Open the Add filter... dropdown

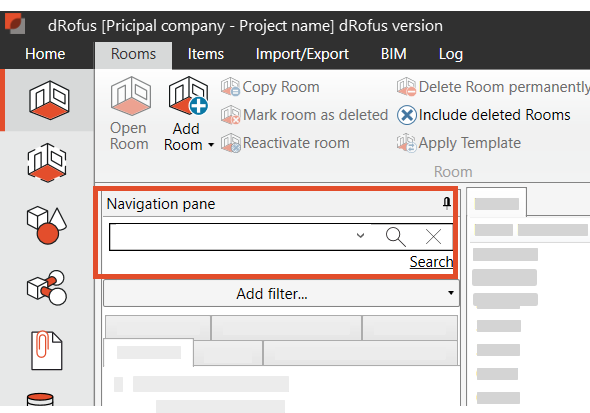coord(281,293)
